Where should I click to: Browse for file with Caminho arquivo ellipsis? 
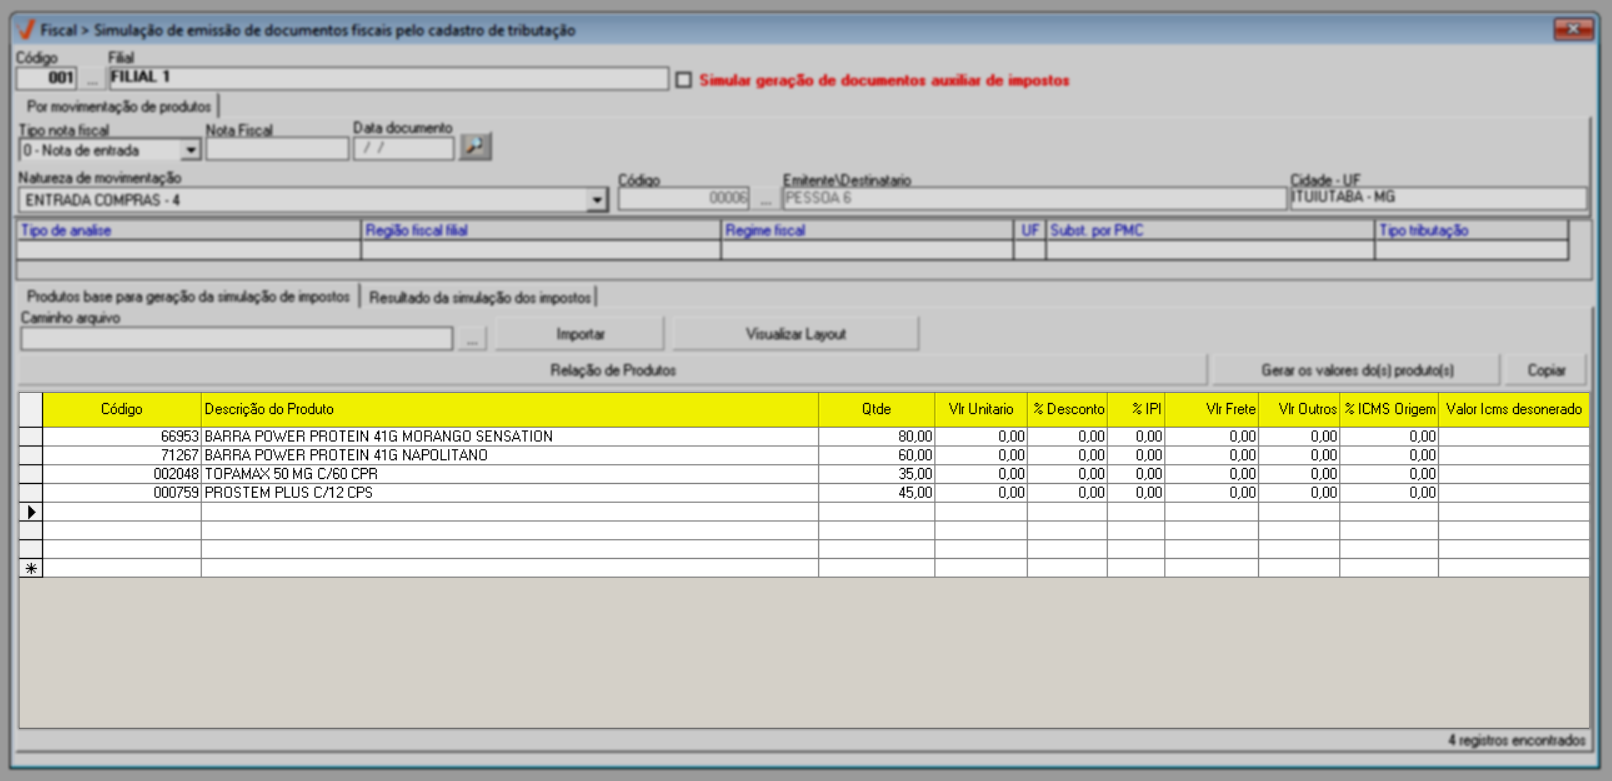tap(471, 339)
